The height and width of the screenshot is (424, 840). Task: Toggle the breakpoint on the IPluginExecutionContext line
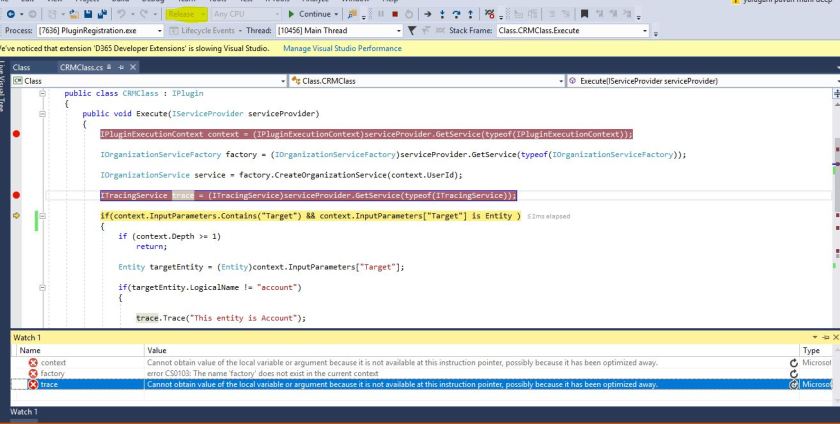[15, 134]
